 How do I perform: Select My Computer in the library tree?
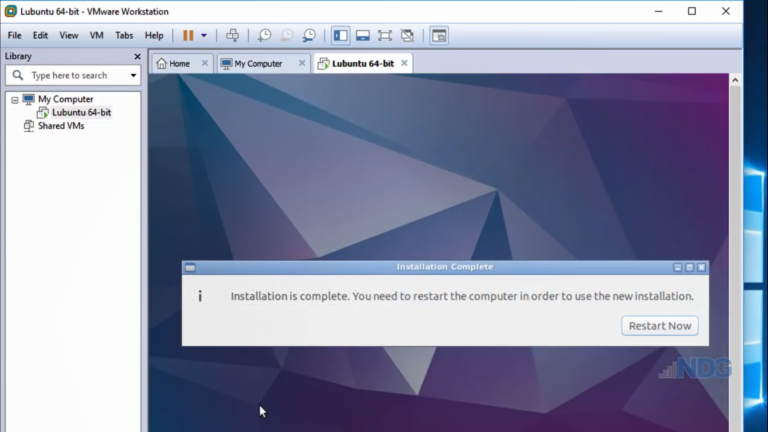pos(65,99)
